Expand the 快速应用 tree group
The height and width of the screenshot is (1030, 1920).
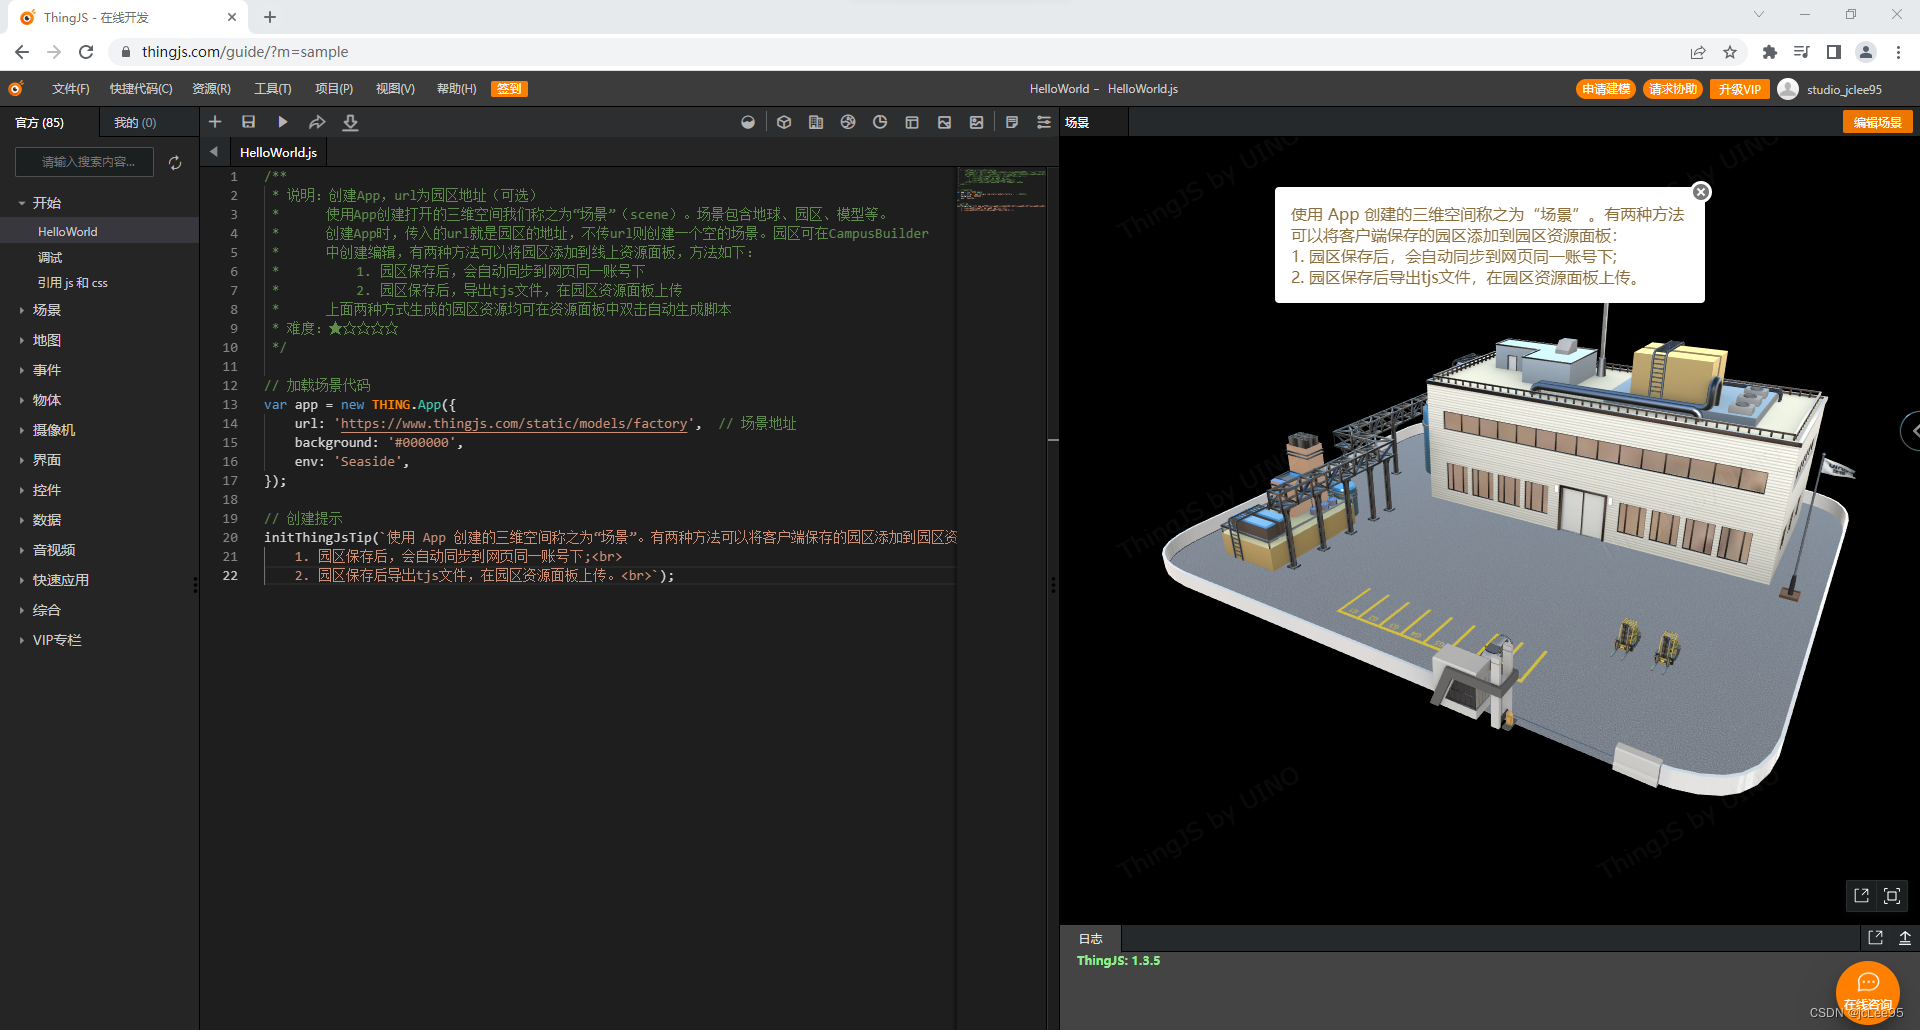point(21,581)
